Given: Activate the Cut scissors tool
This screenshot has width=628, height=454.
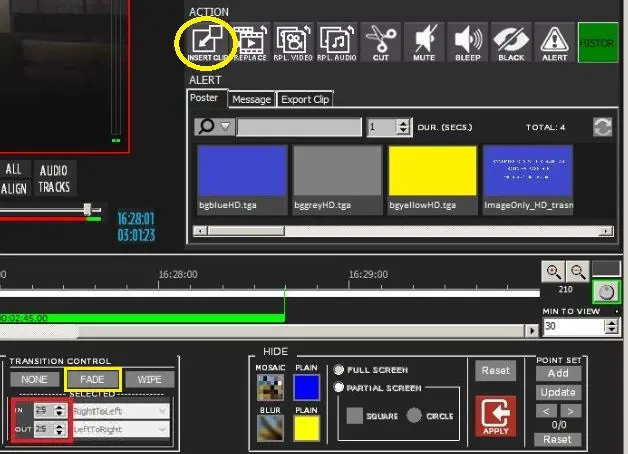Looking at the screenshot, I should coord(381,42).
